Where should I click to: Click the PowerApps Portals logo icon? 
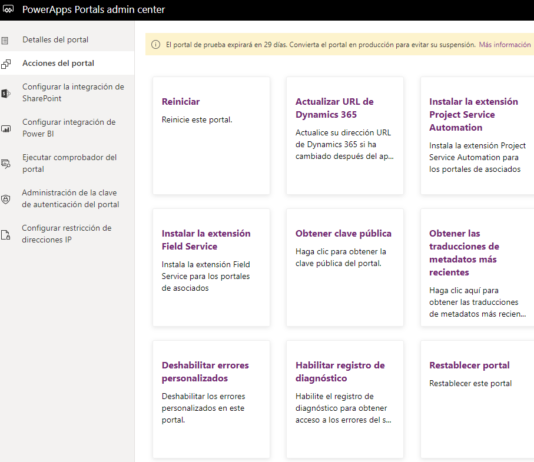pos(8,9)
